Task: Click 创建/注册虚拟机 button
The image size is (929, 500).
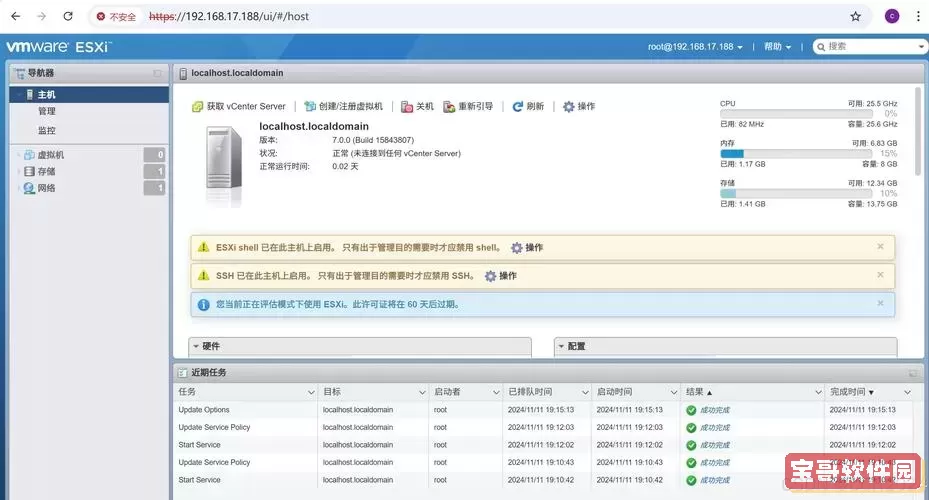Action: point(344,106)
